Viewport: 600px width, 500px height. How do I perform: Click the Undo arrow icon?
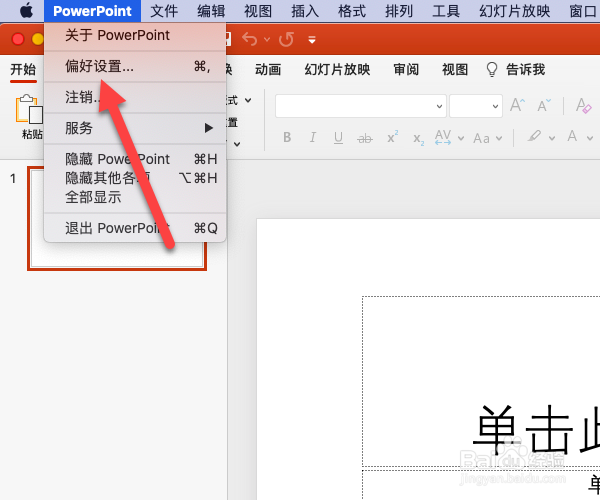click(250, 39)
